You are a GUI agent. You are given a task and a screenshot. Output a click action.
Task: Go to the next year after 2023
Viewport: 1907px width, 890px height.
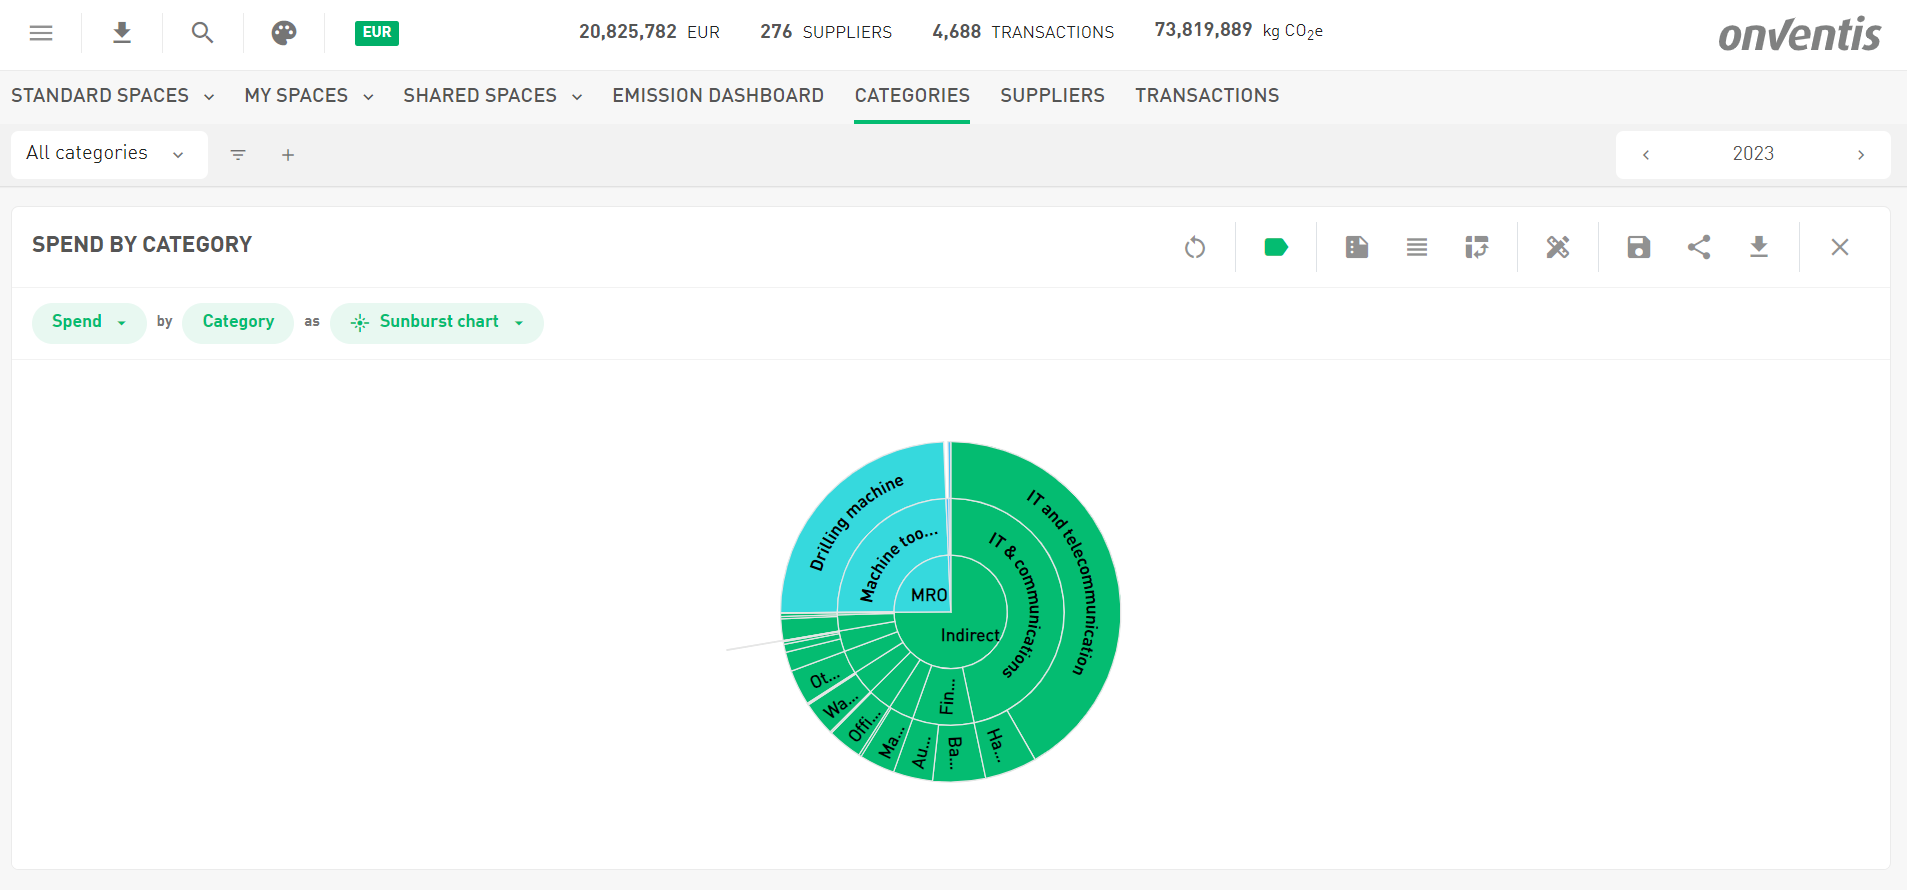click(1860, 155)
